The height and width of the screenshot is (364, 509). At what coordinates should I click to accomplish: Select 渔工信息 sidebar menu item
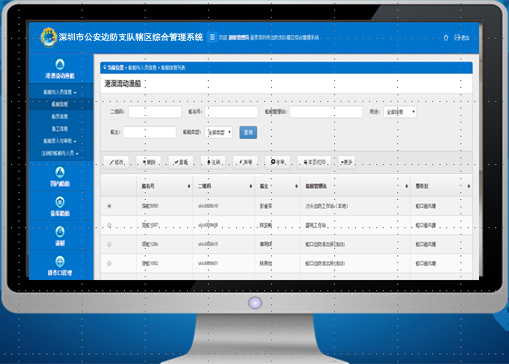60,129
